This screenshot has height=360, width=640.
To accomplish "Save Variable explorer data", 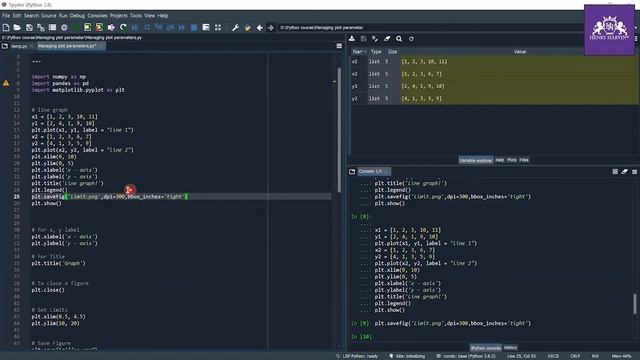I will (363, 39).
